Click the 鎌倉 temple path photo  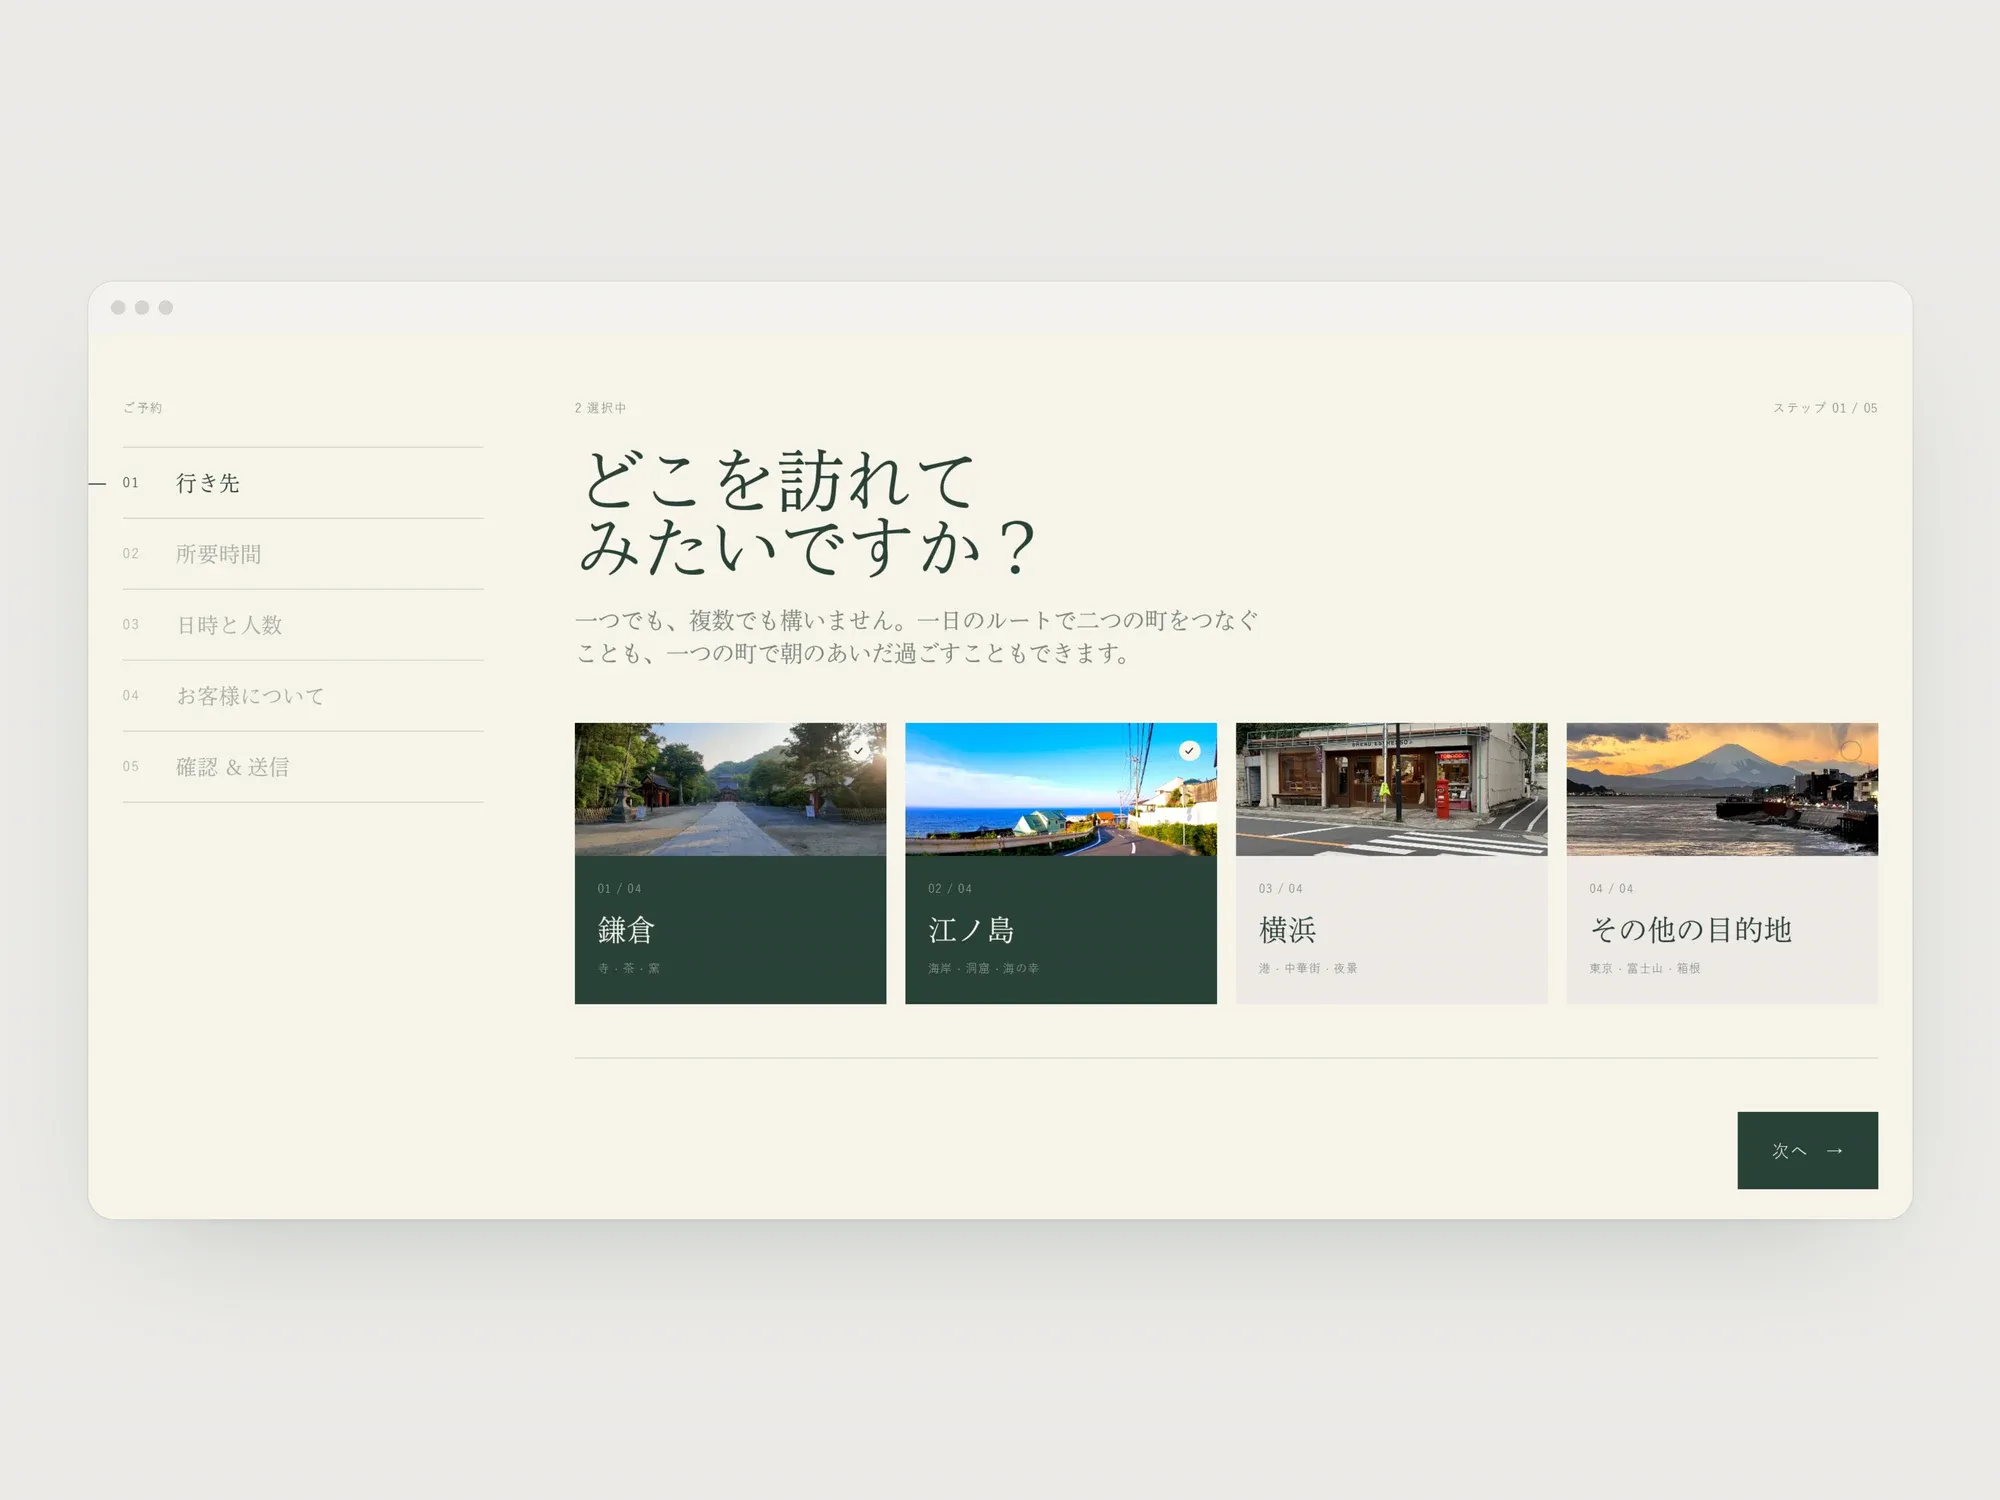click(730, 789)
